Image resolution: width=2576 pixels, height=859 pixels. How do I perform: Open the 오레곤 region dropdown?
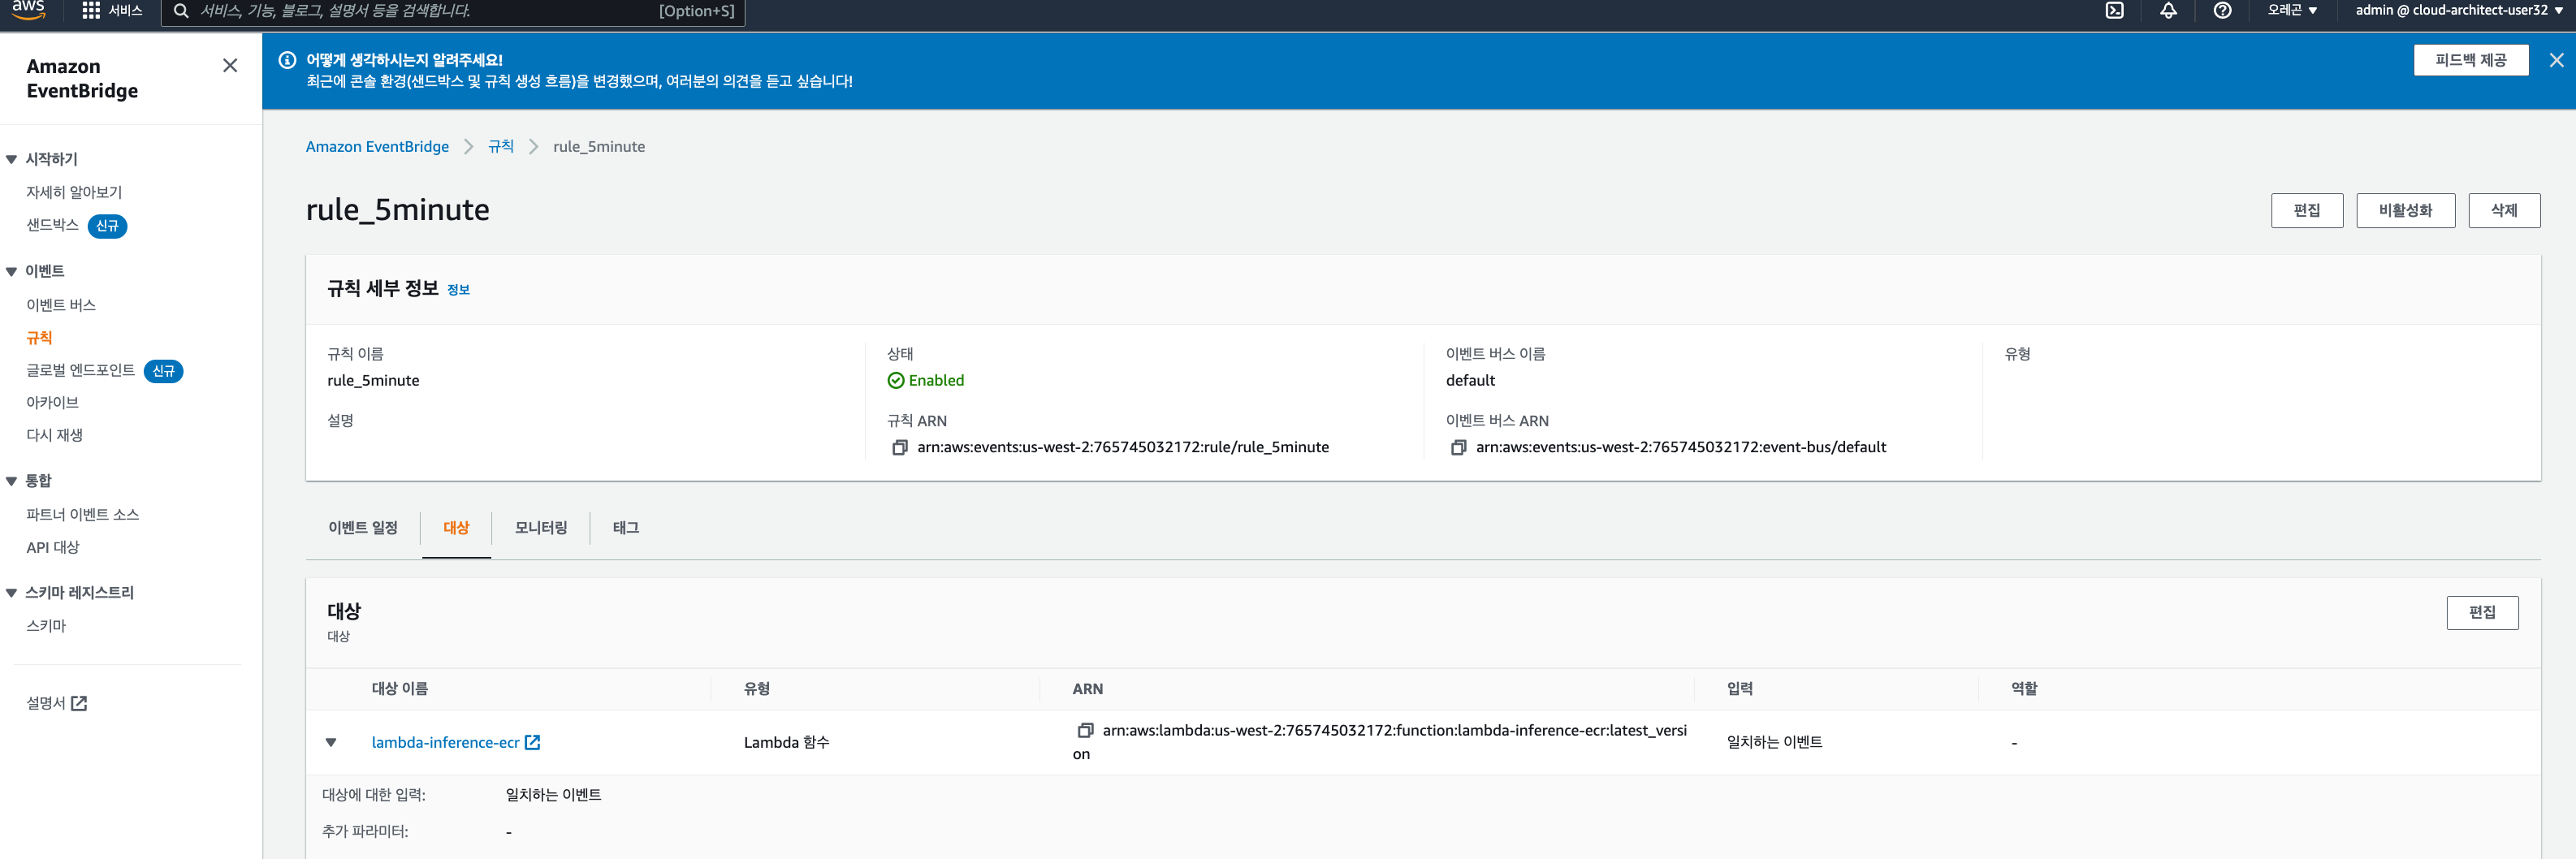(2292, 10)
